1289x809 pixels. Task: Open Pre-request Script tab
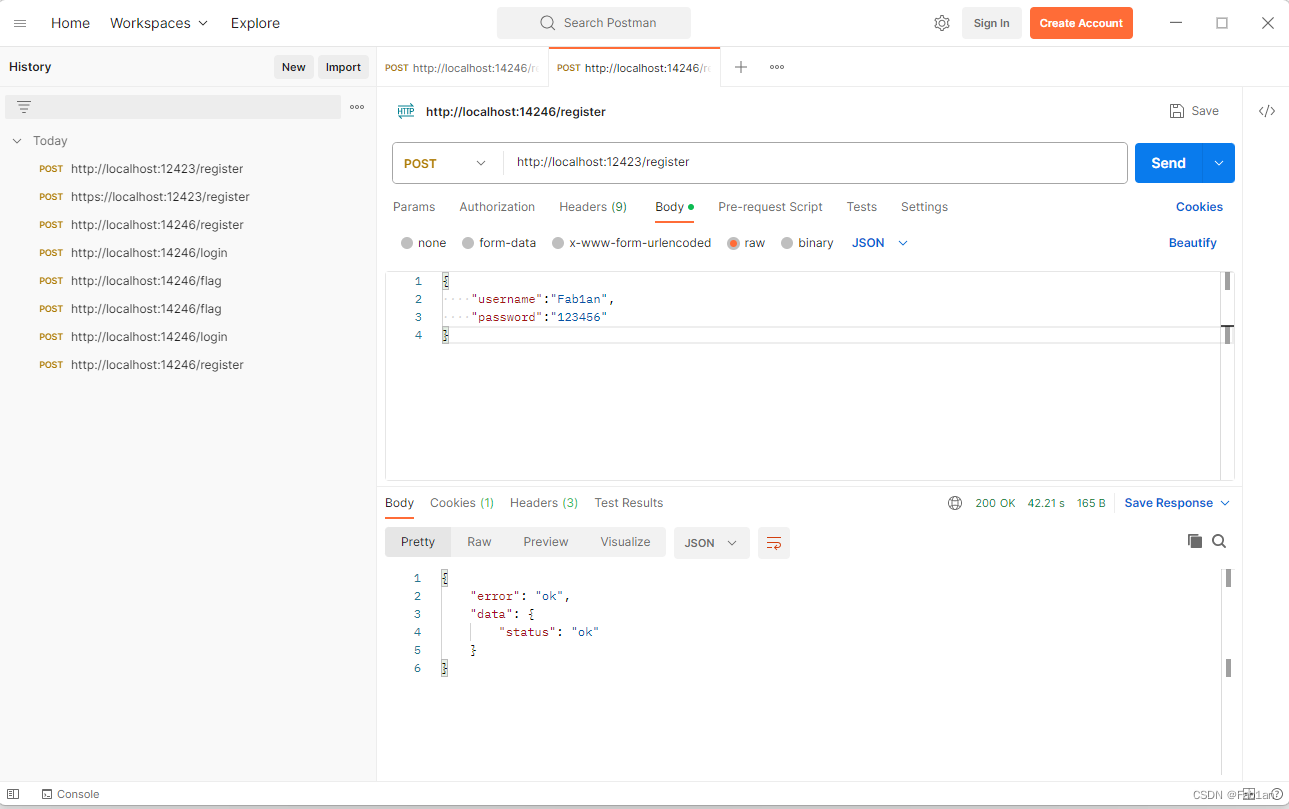(770, 207)
